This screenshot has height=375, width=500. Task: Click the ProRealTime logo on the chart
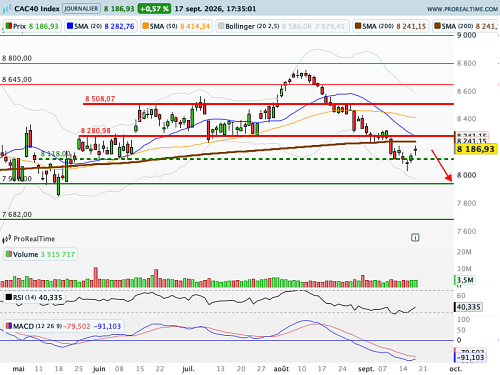pos(29,239)
